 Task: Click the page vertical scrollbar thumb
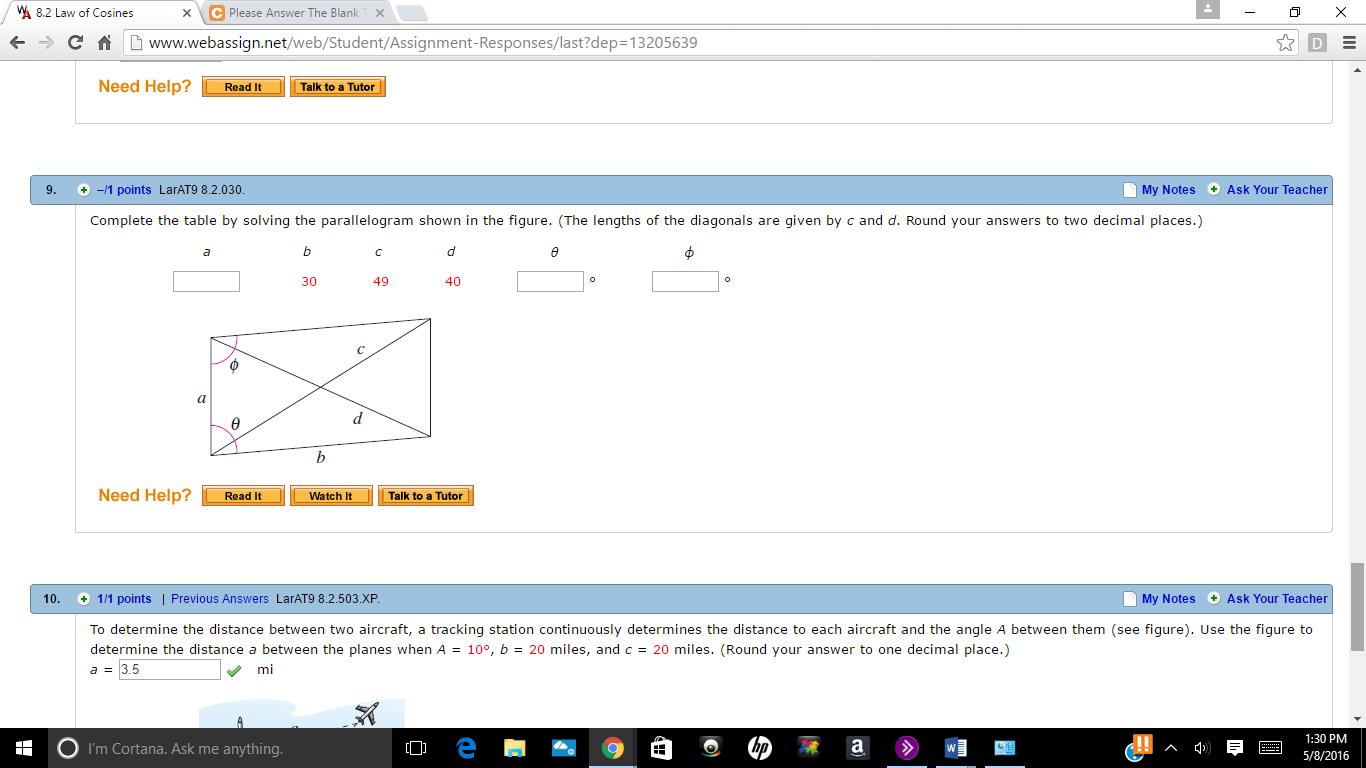click(x=1357, y=607)
